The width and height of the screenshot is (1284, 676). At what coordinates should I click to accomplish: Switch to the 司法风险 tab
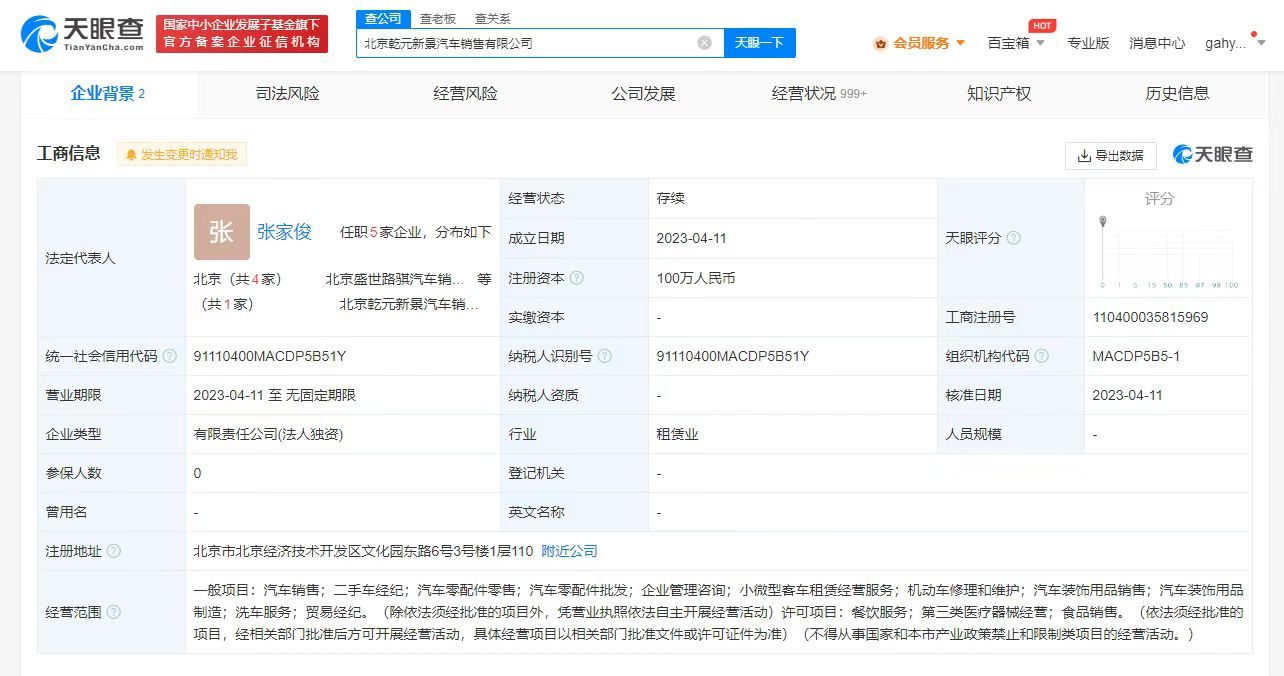coord(286,92)
